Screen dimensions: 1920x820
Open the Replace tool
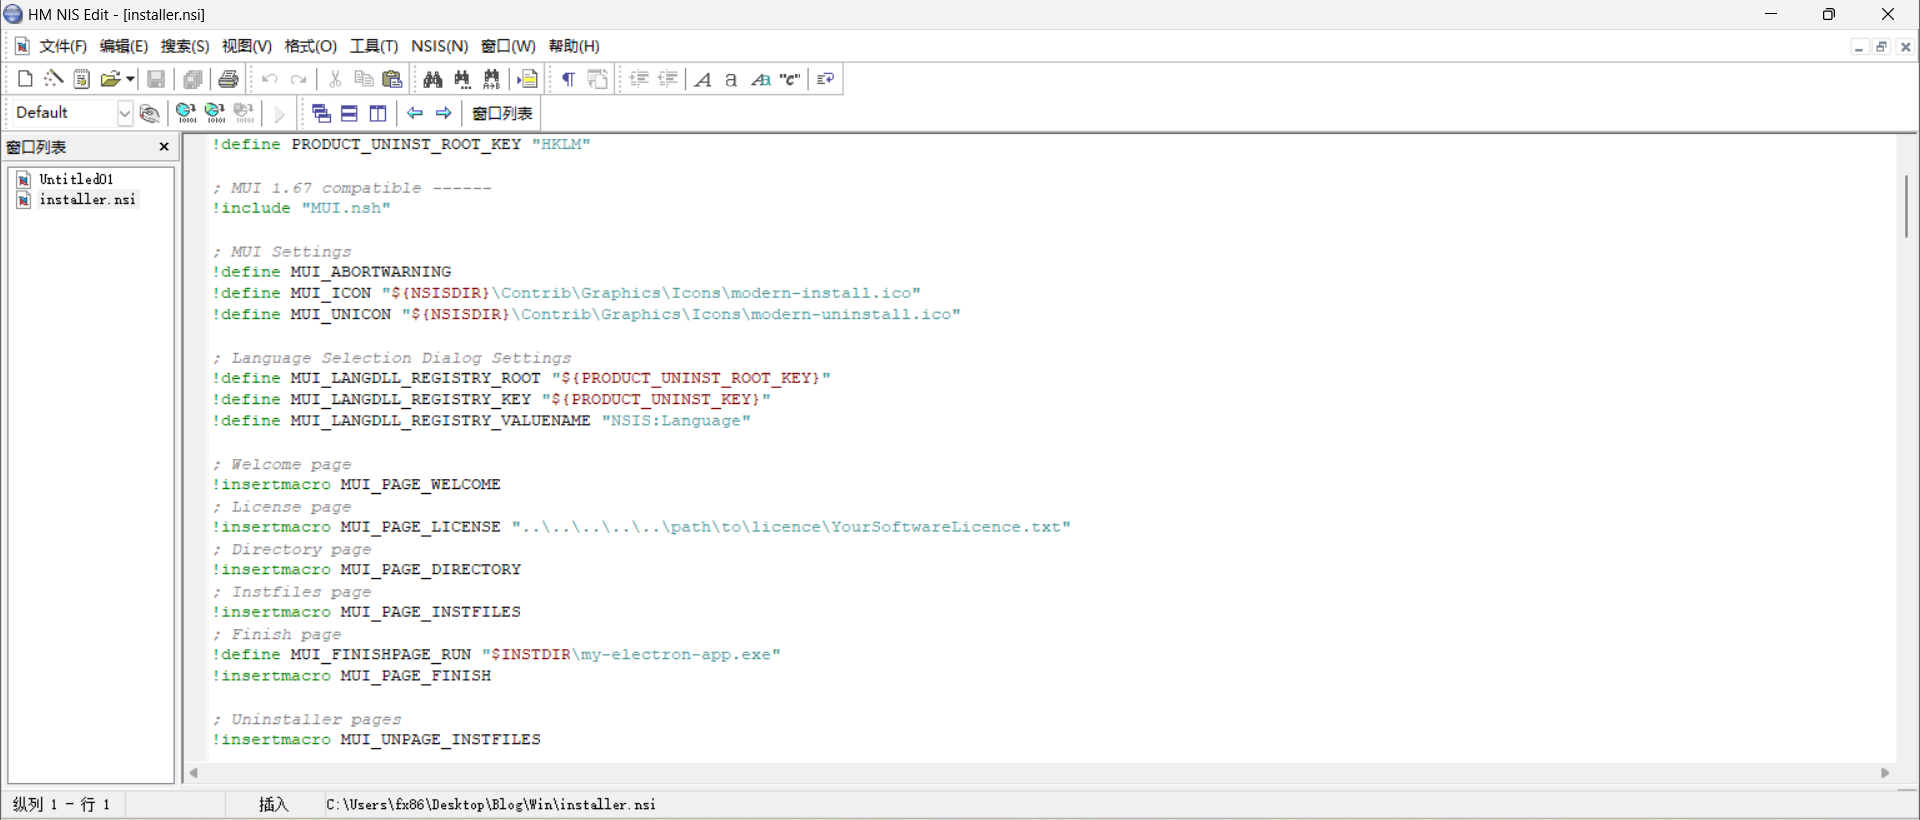pyautogui.click(x=491, y=79)
